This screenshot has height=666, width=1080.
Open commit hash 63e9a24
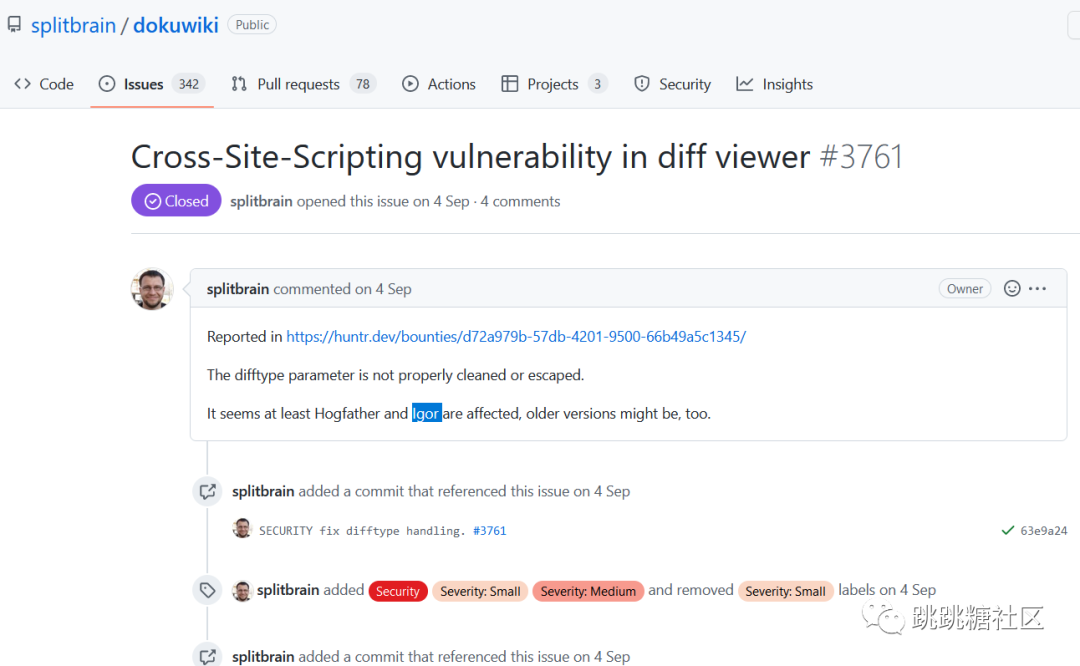pyautogui.click(x=1043, y=530)
